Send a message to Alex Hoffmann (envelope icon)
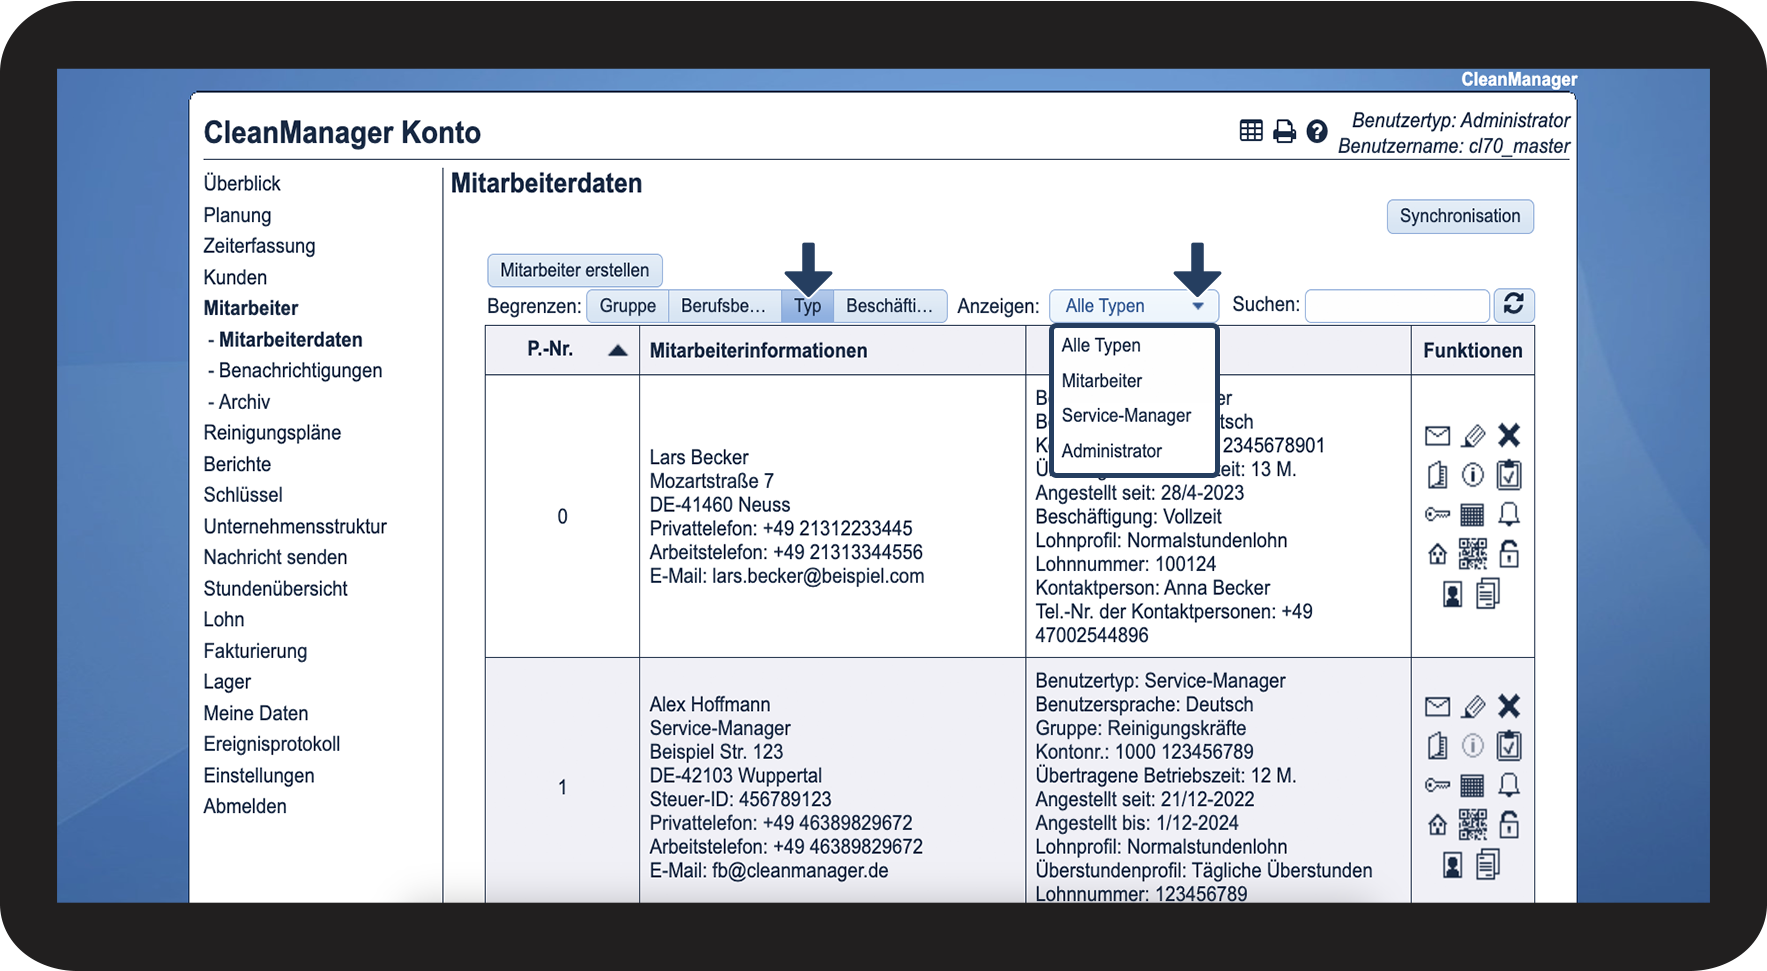1767x971 pixels. point(1437,707)
